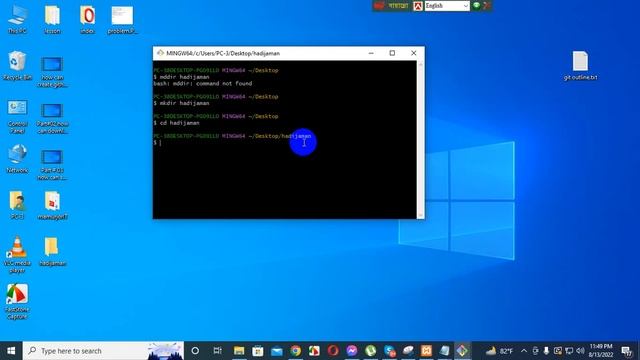Open the Mail app on the taskbar
Image resolution: width=640 pixels, height=360 pixels.
(x=277, y=351)
